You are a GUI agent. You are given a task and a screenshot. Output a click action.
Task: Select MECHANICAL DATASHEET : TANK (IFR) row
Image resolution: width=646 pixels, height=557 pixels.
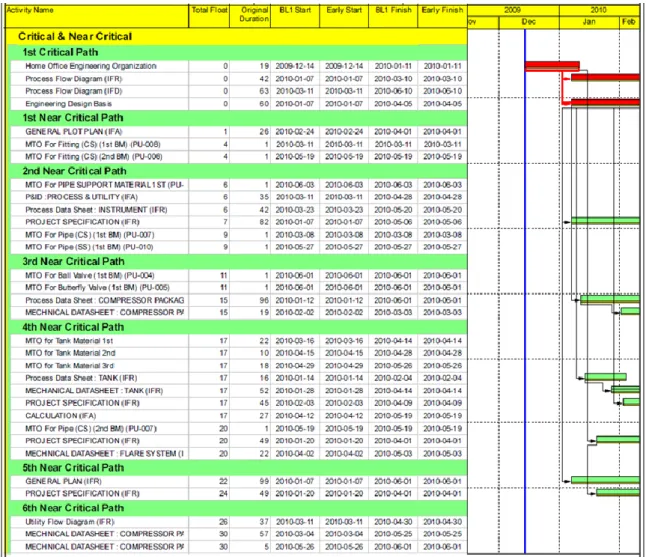(x=239, y=391)
